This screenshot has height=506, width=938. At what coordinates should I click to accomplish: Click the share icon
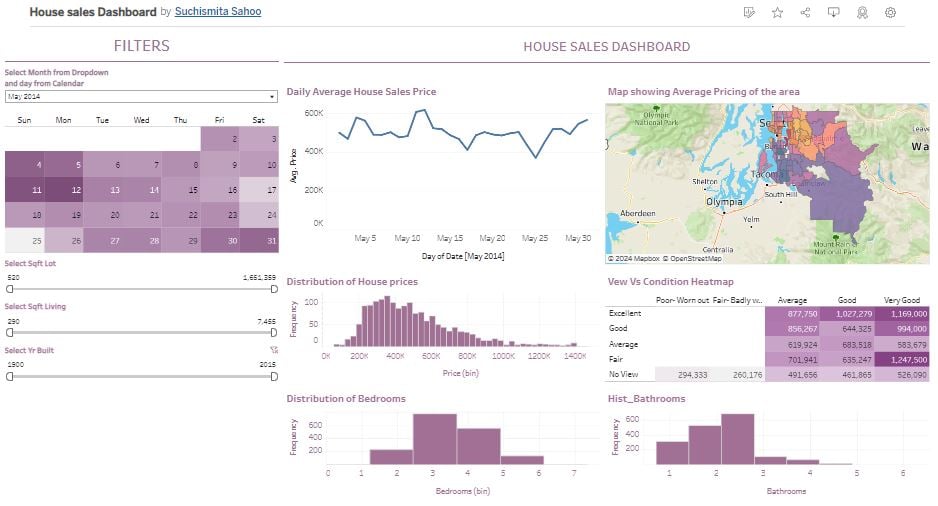805,13
